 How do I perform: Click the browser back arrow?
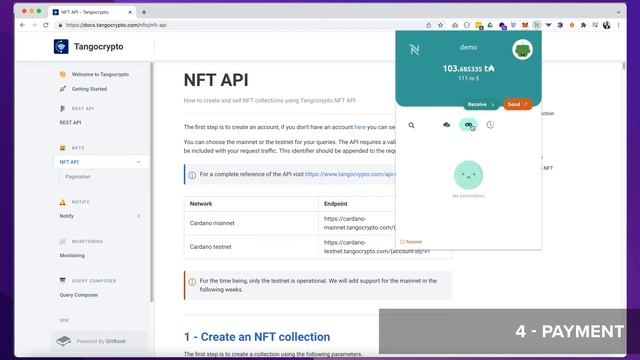22,25
